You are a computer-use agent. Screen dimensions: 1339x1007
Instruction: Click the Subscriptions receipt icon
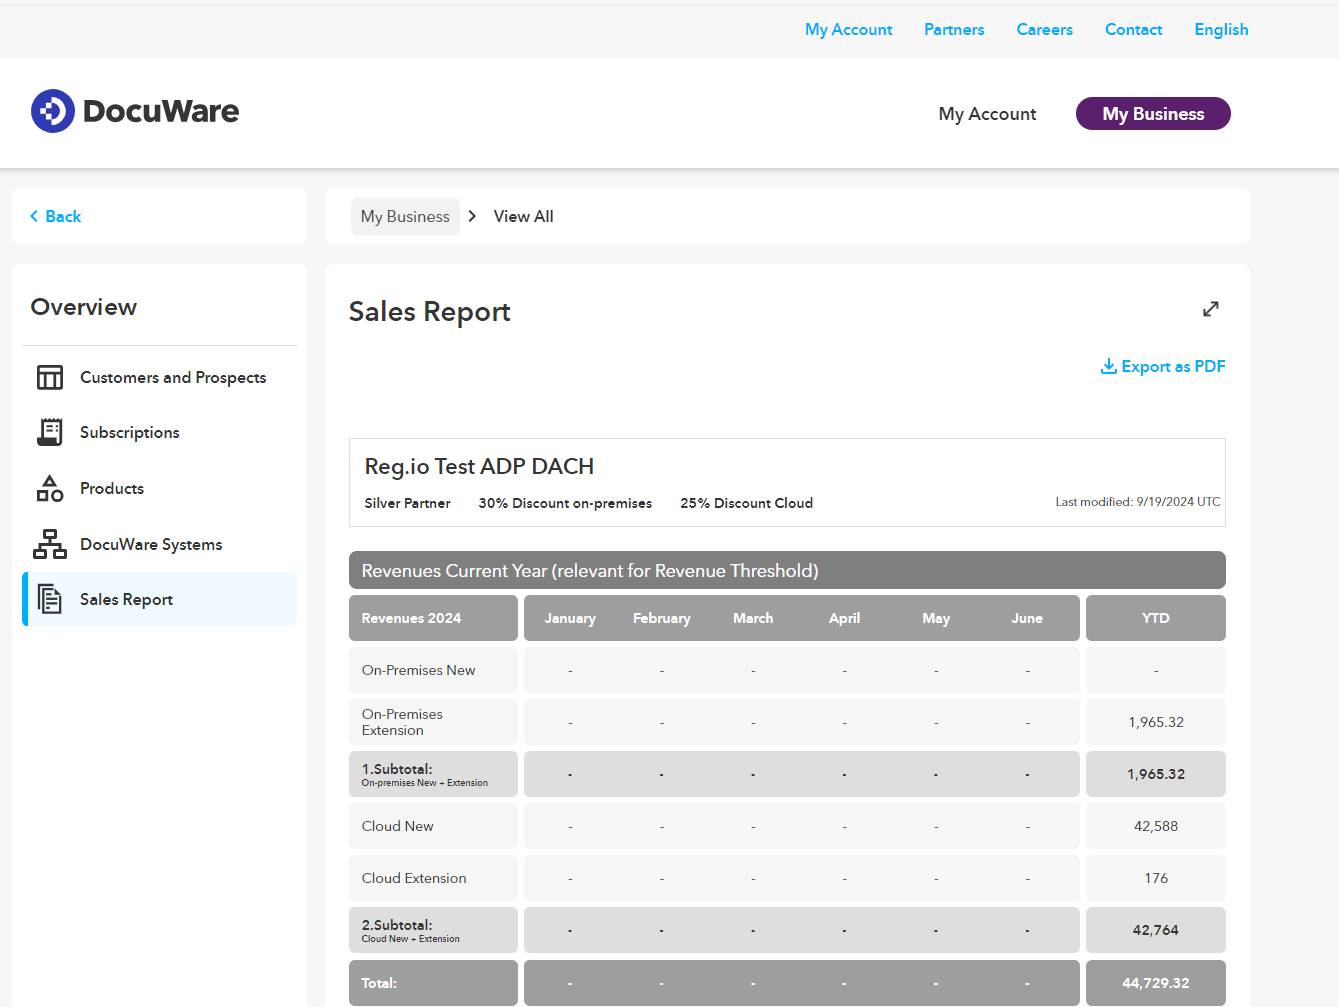tap(50, 432)
